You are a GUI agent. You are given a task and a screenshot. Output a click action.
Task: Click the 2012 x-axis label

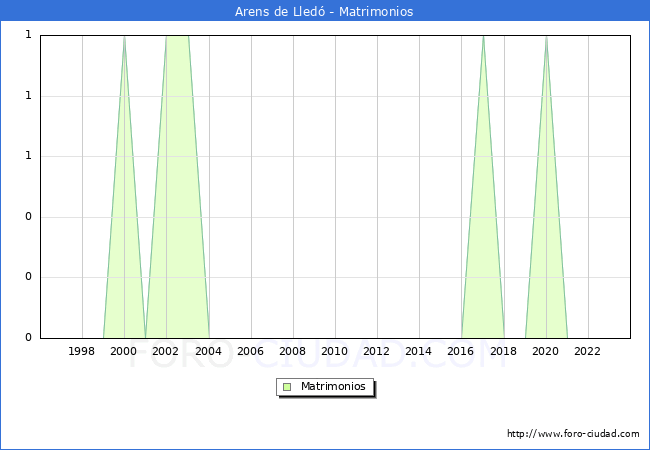pos(376,351)
